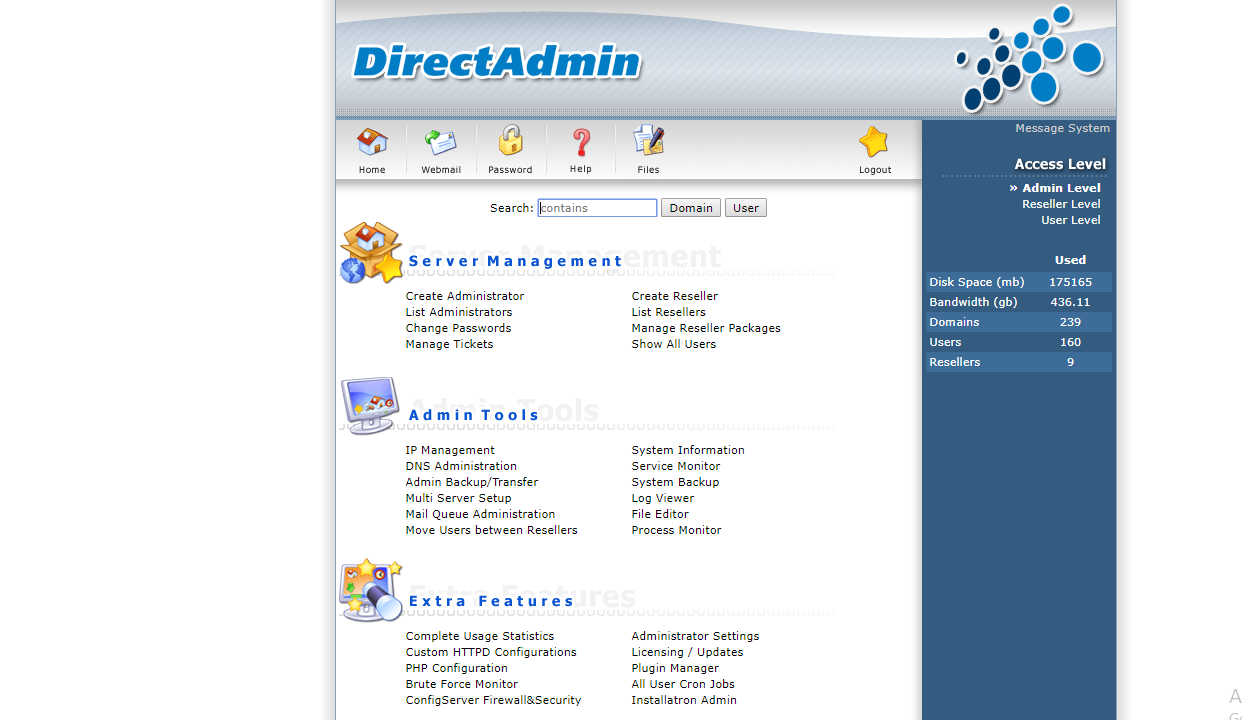Open Custom HTTPD Configurations
This screenshot has width=1242, height=720.
pyautogui.click(x=491, y=652)
